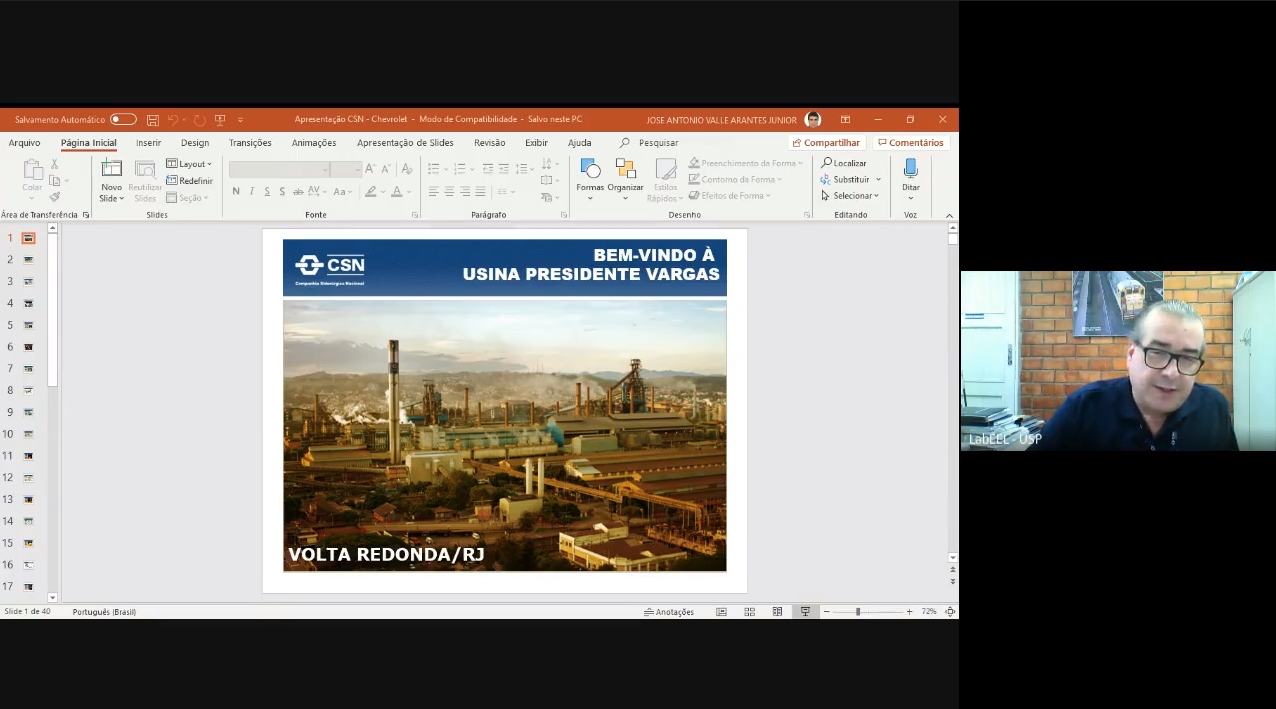Toggle Anotações notes pane
Viewport: 1276px width, 709px height.
[669, 612]
